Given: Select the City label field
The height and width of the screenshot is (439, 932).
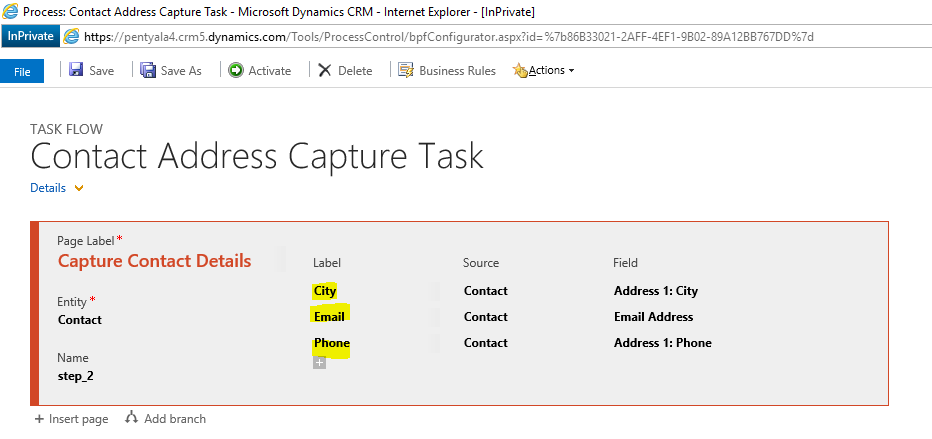Looking at the screenshot, I should (x=325, y=291).
